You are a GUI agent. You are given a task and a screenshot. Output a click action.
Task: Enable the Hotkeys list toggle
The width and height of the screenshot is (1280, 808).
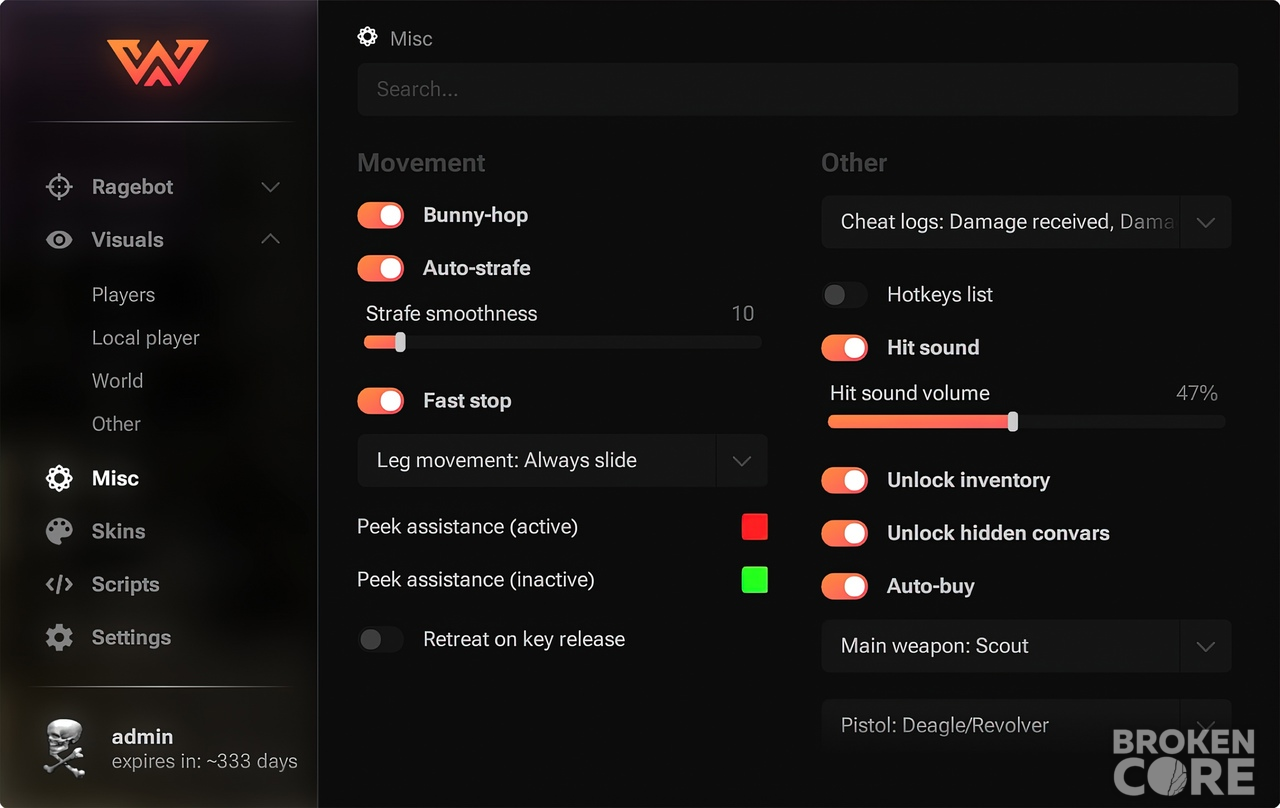(845, 294)
